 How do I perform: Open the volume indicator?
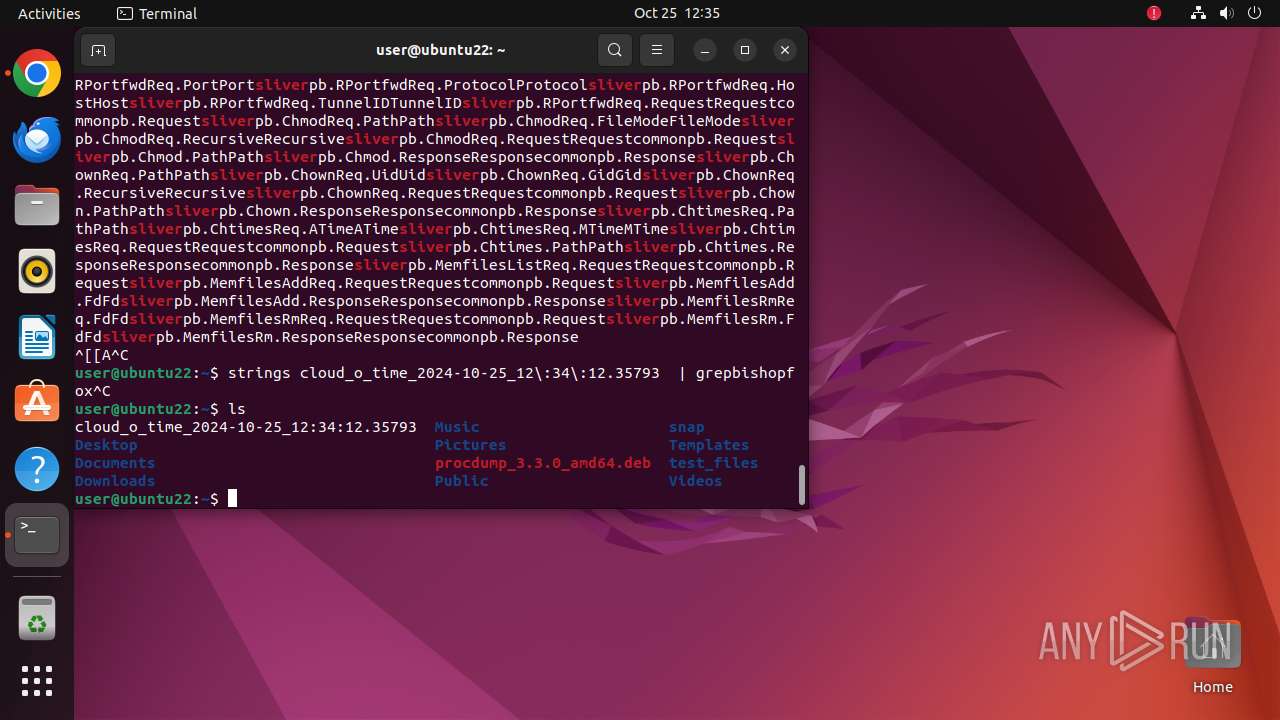point(1227,13)
